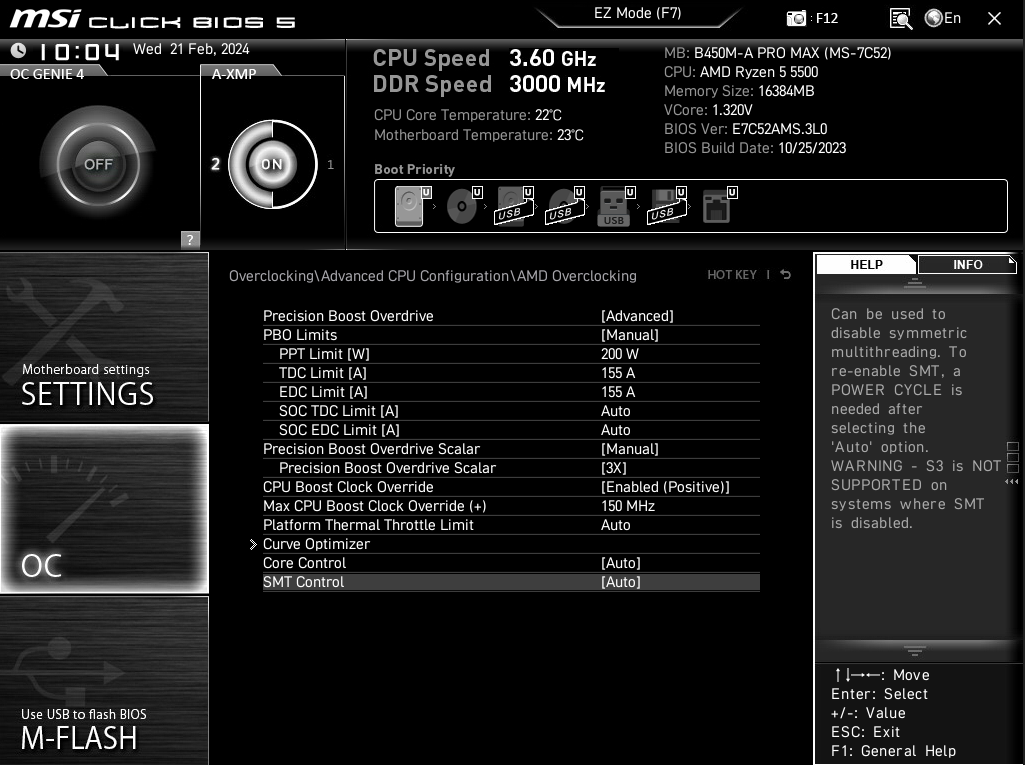Viewport: 1025px width, 765px height.
Task: Click the Core Control row label
Action: coord(304,563)
